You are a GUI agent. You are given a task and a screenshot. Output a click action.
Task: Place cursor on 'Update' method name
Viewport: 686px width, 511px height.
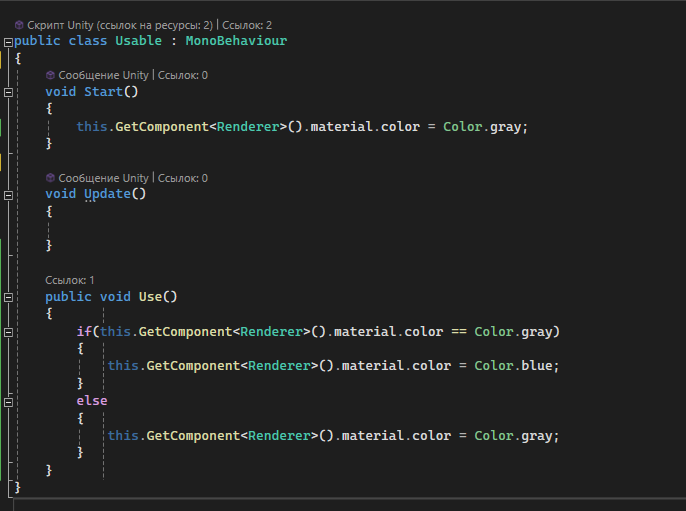pyautogui.click(x=107, y=194)
